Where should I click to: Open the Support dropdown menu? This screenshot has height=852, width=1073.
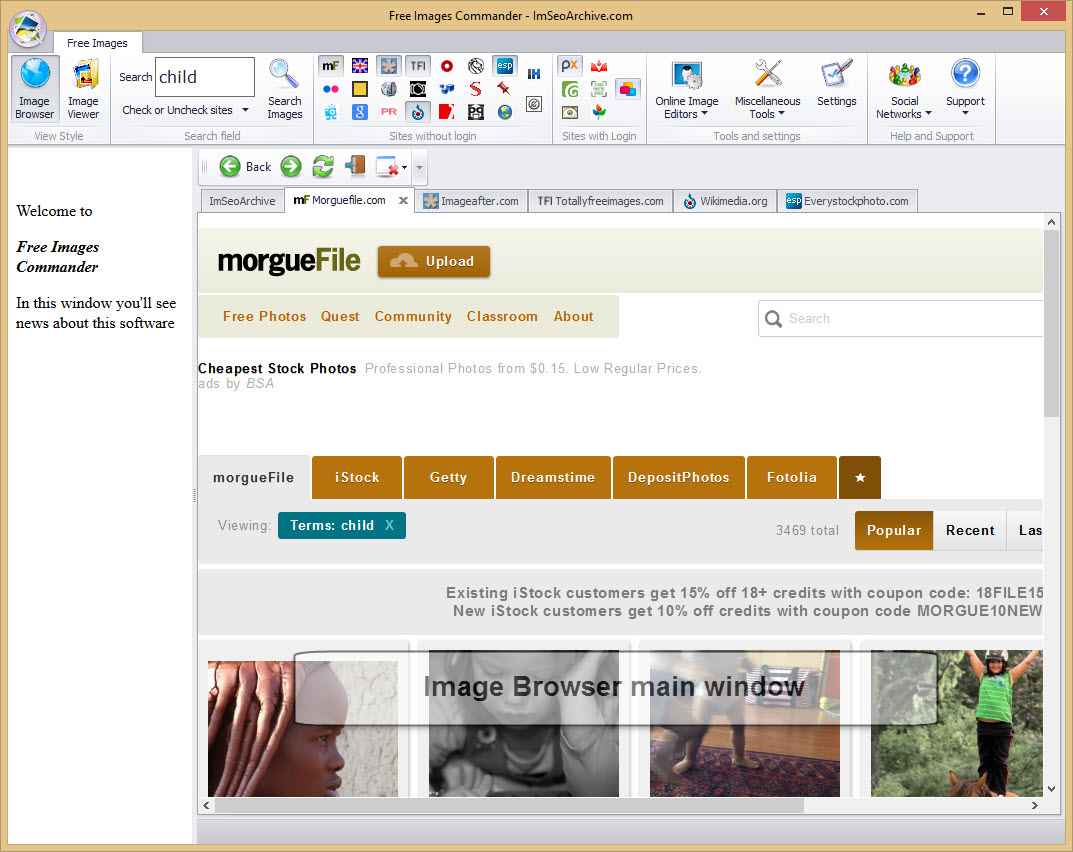[965, 88]
